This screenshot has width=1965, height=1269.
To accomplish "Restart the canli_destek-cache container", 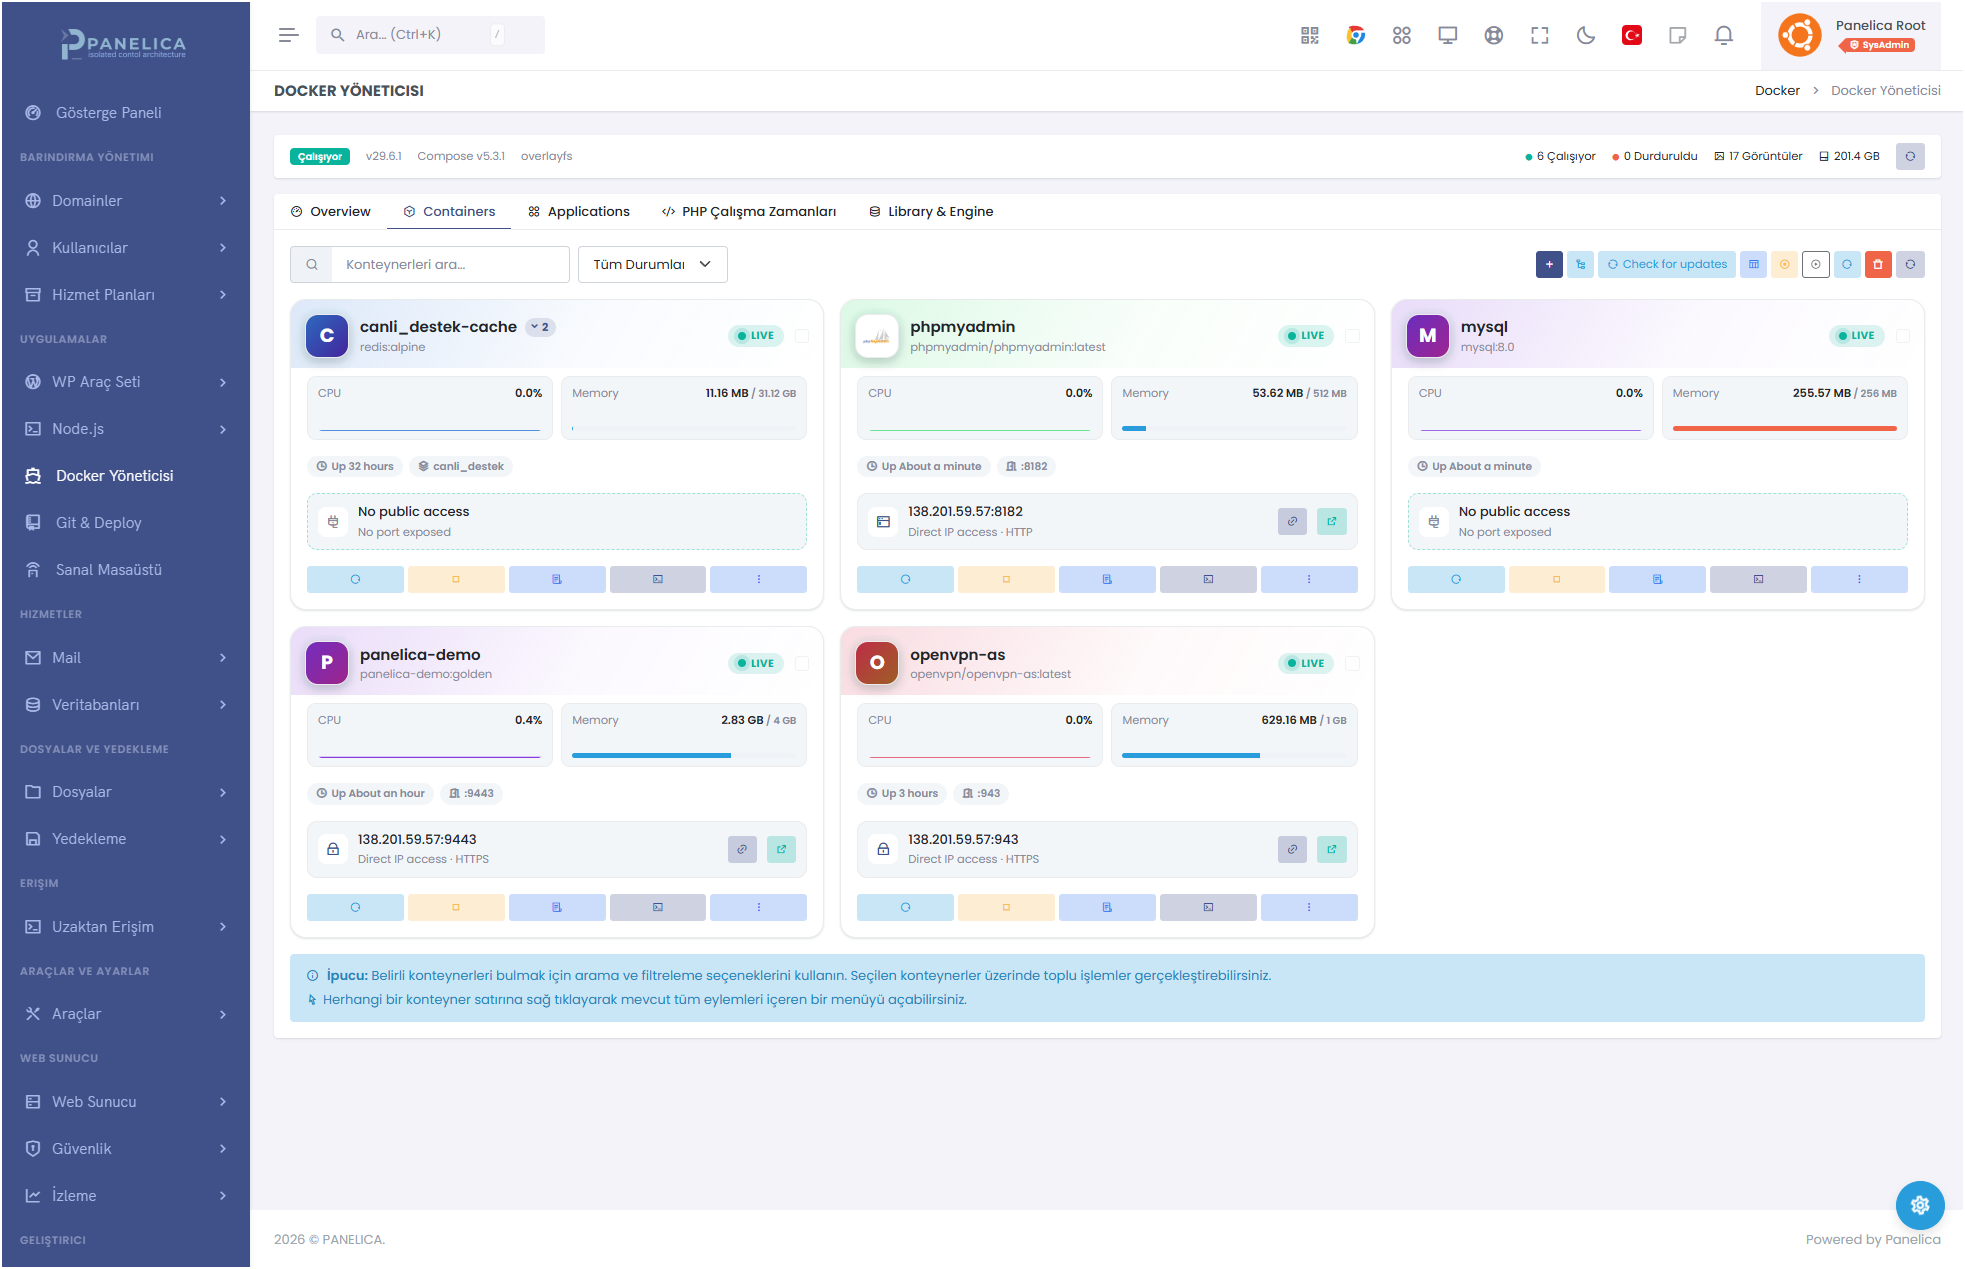I will (355, 579).
